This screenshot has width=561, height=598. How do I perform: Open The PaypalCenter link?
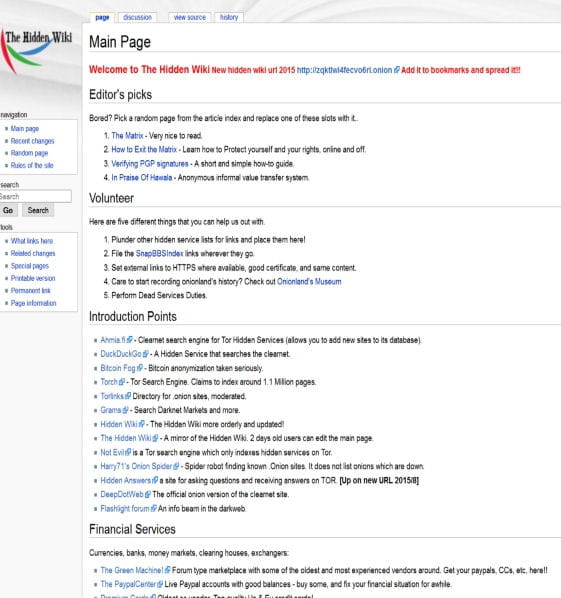129,584
